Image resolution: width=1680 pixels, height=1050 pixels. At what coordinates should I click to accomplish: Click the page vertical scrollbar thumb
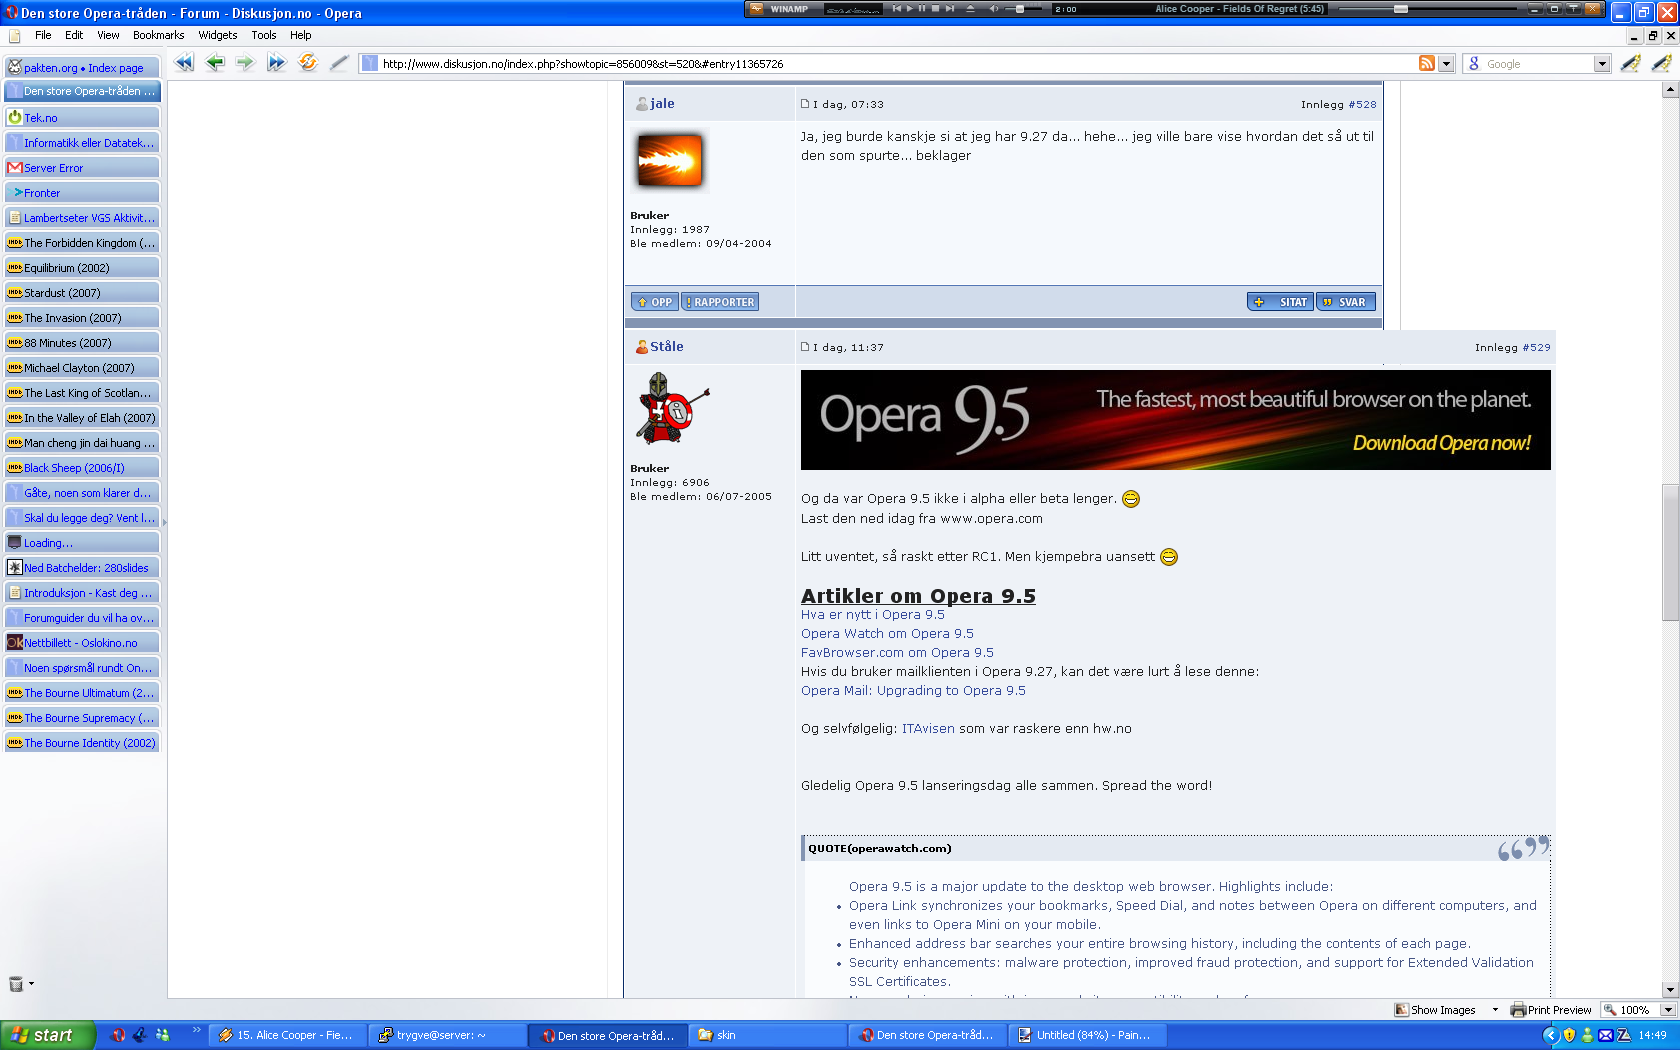click(x=1670, y=552)
